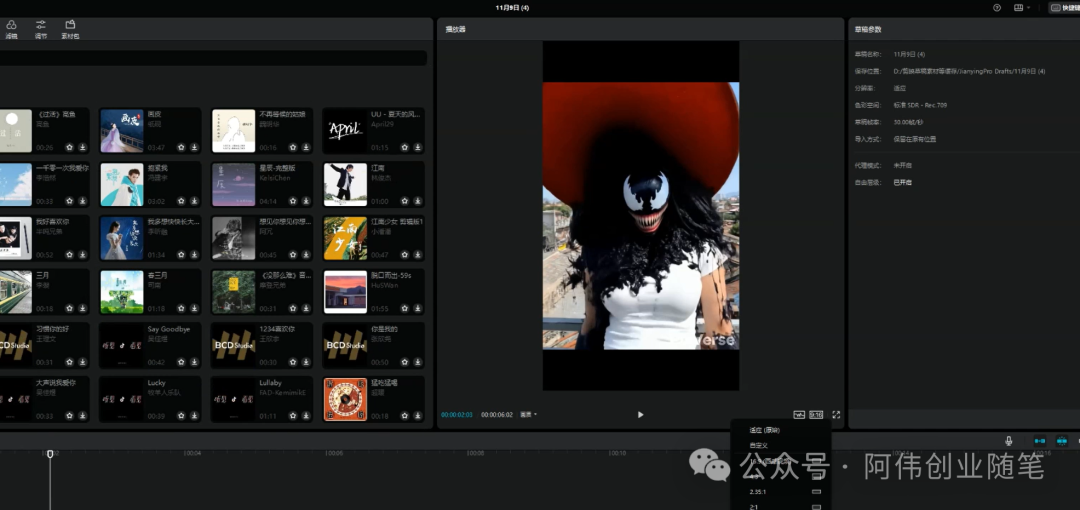Select the Say Goodbye track title

tap(169, 329)
